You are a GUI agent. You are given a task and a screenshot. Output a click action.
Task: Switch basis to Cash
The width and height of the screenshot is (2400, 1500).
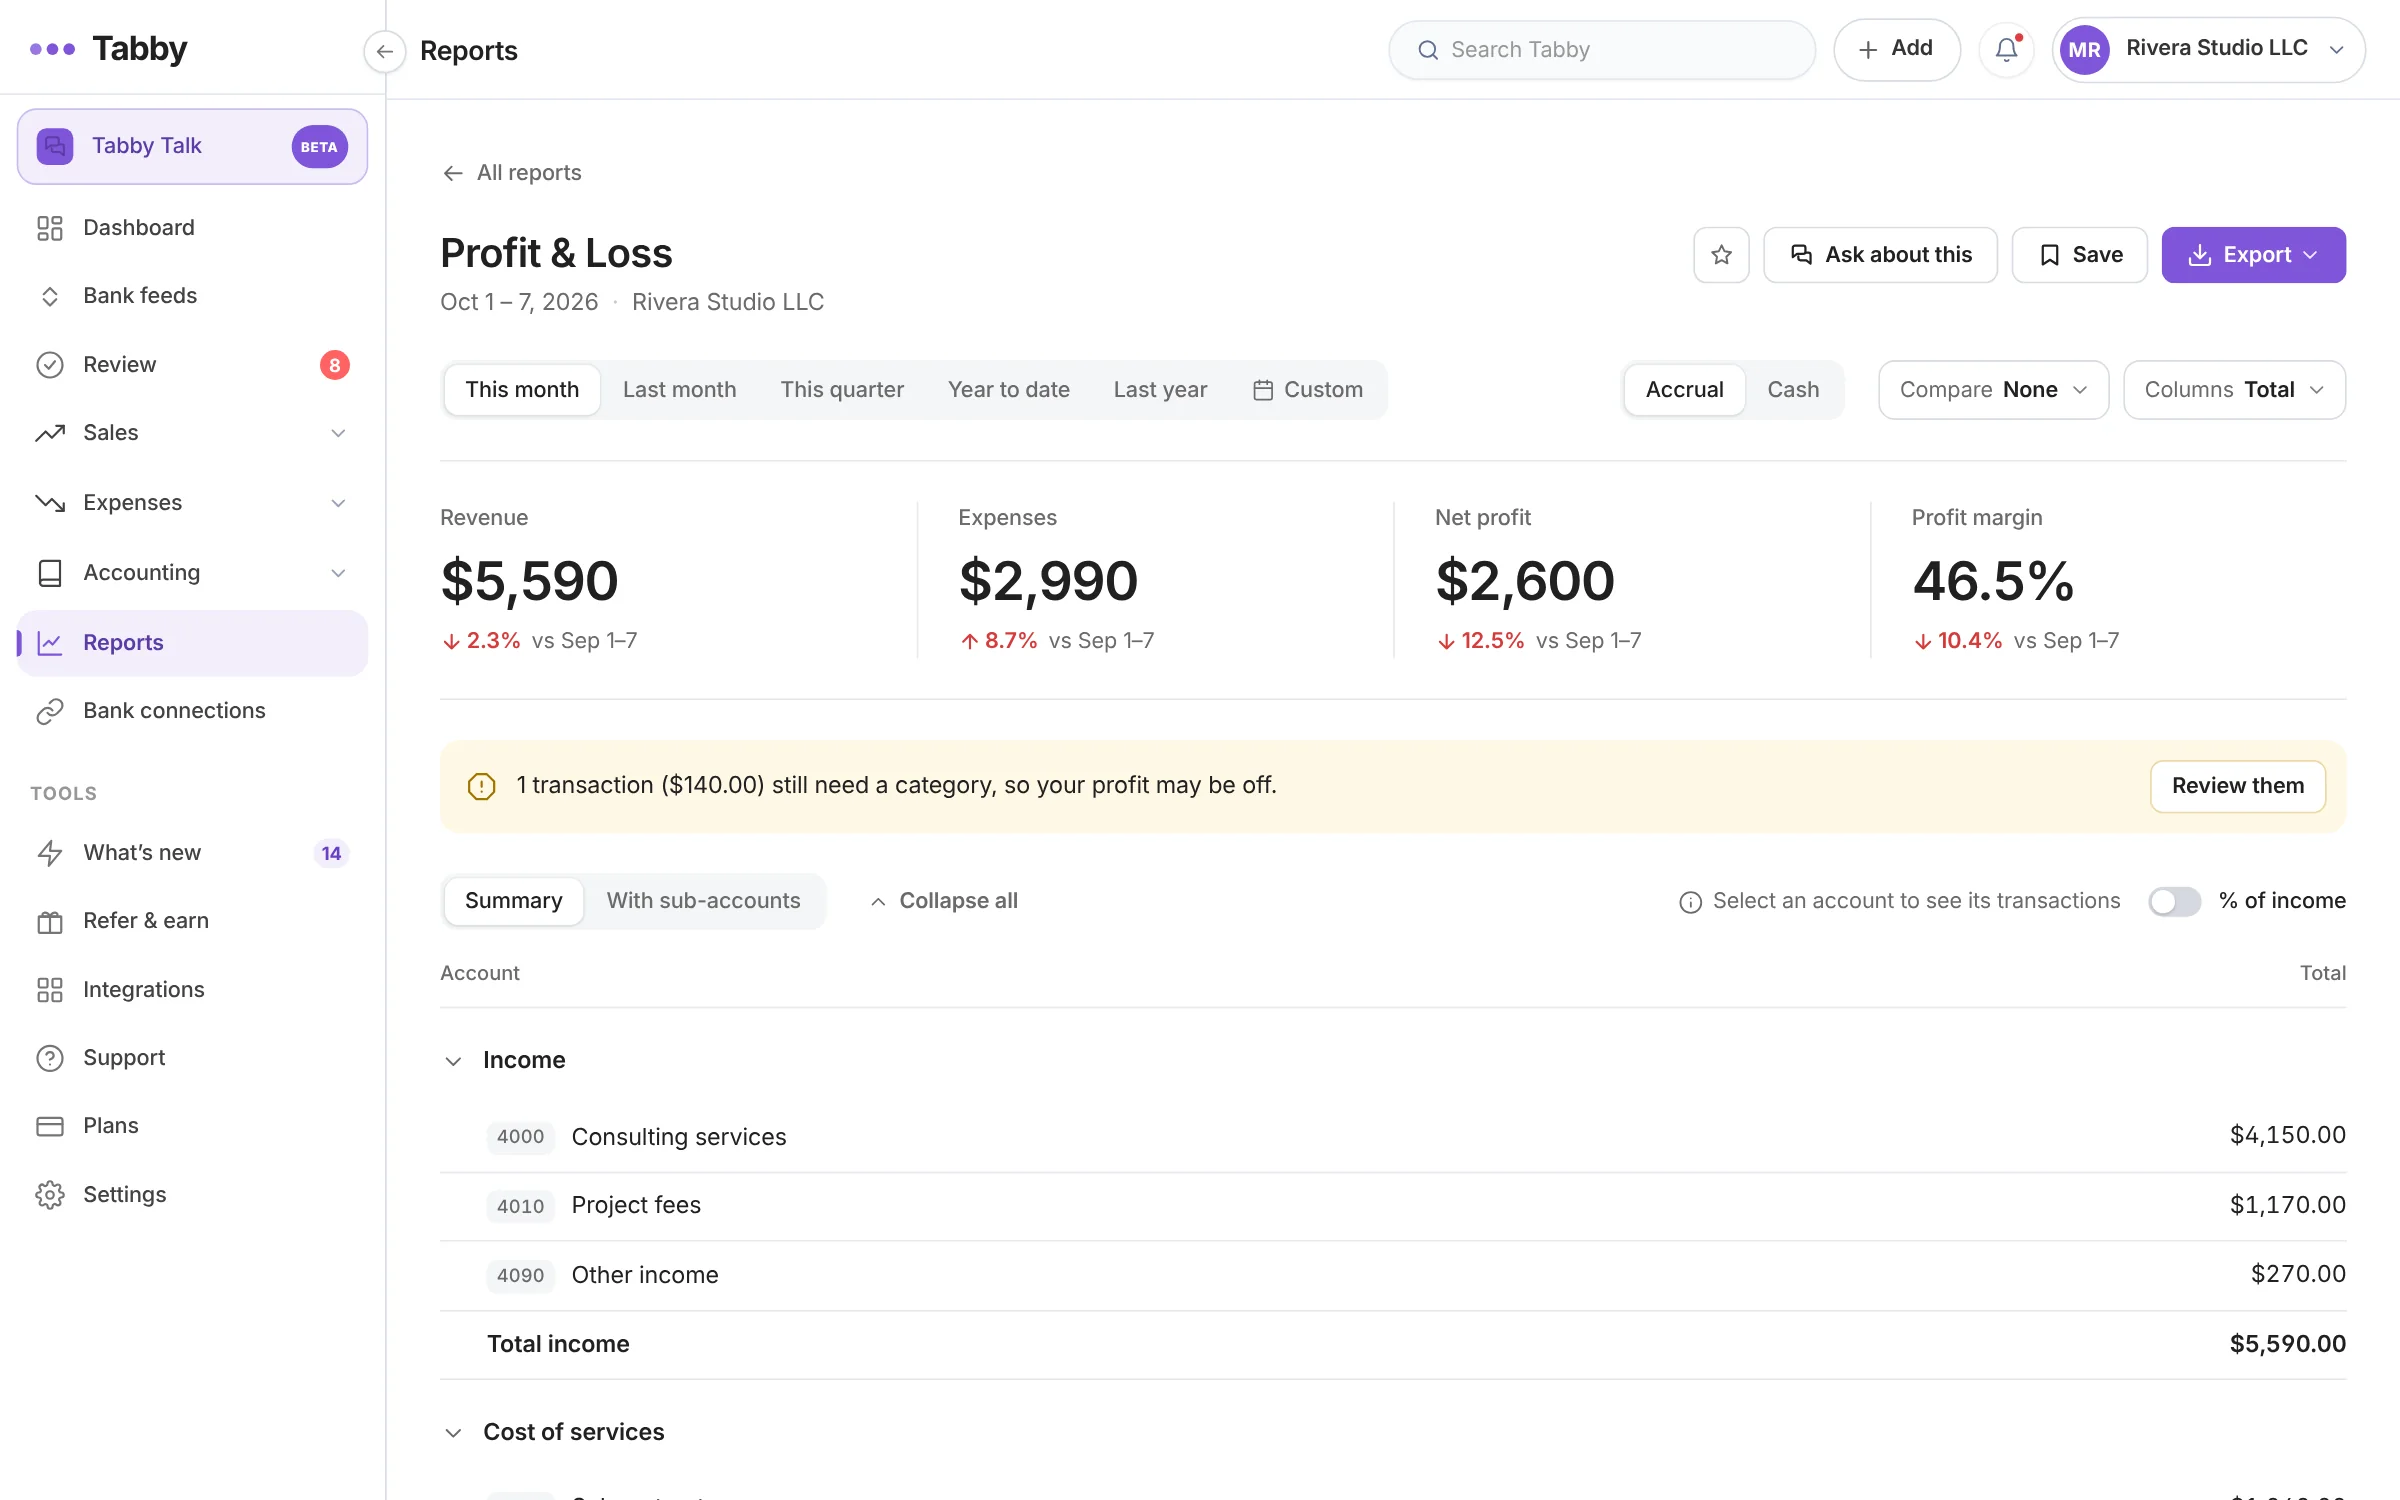(1793, 390)
